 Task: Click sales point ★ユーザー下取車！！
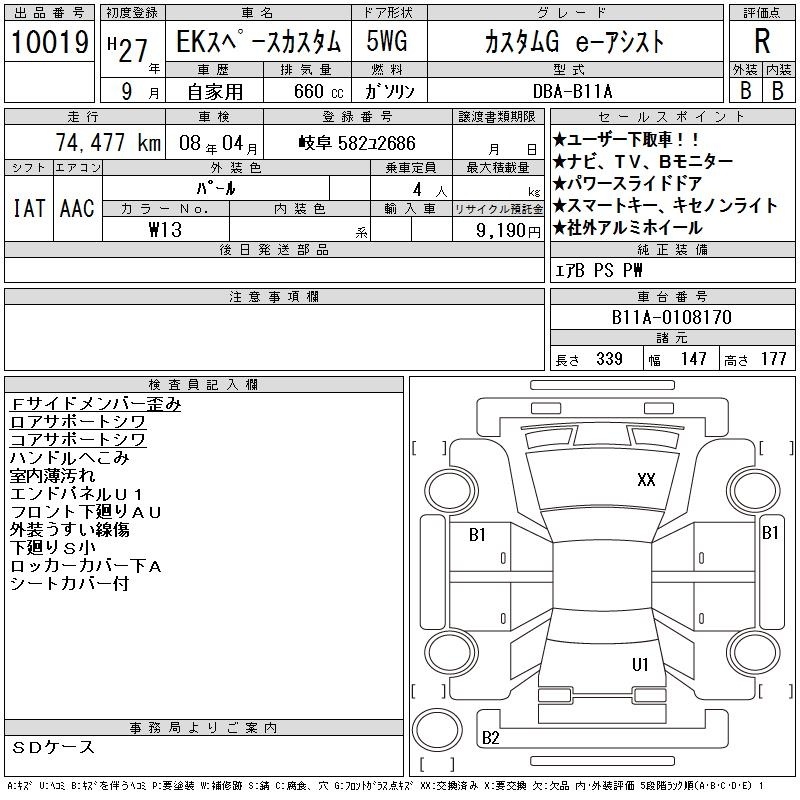[626, 140]
